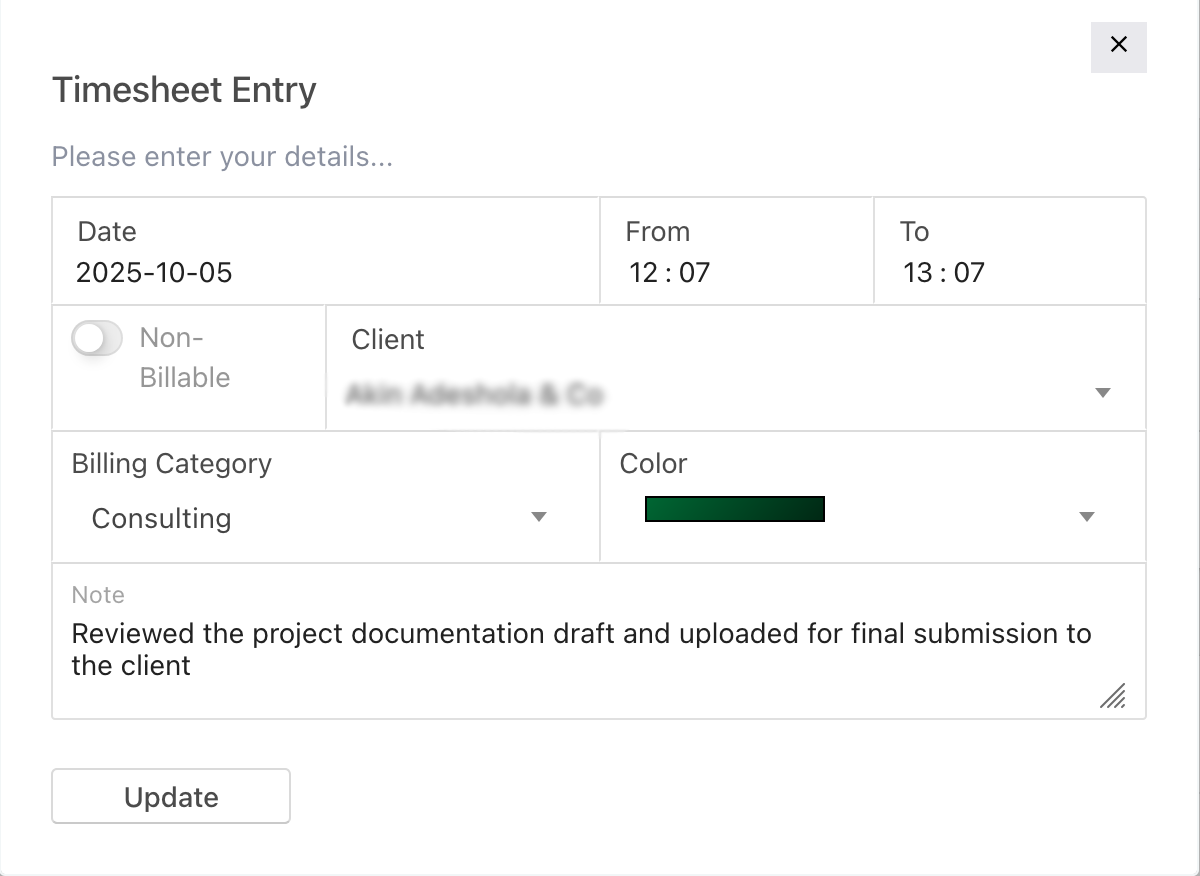This screenshot has height=876, width=1200.
Task: Click the Date field label
Action: click(107, 232)
